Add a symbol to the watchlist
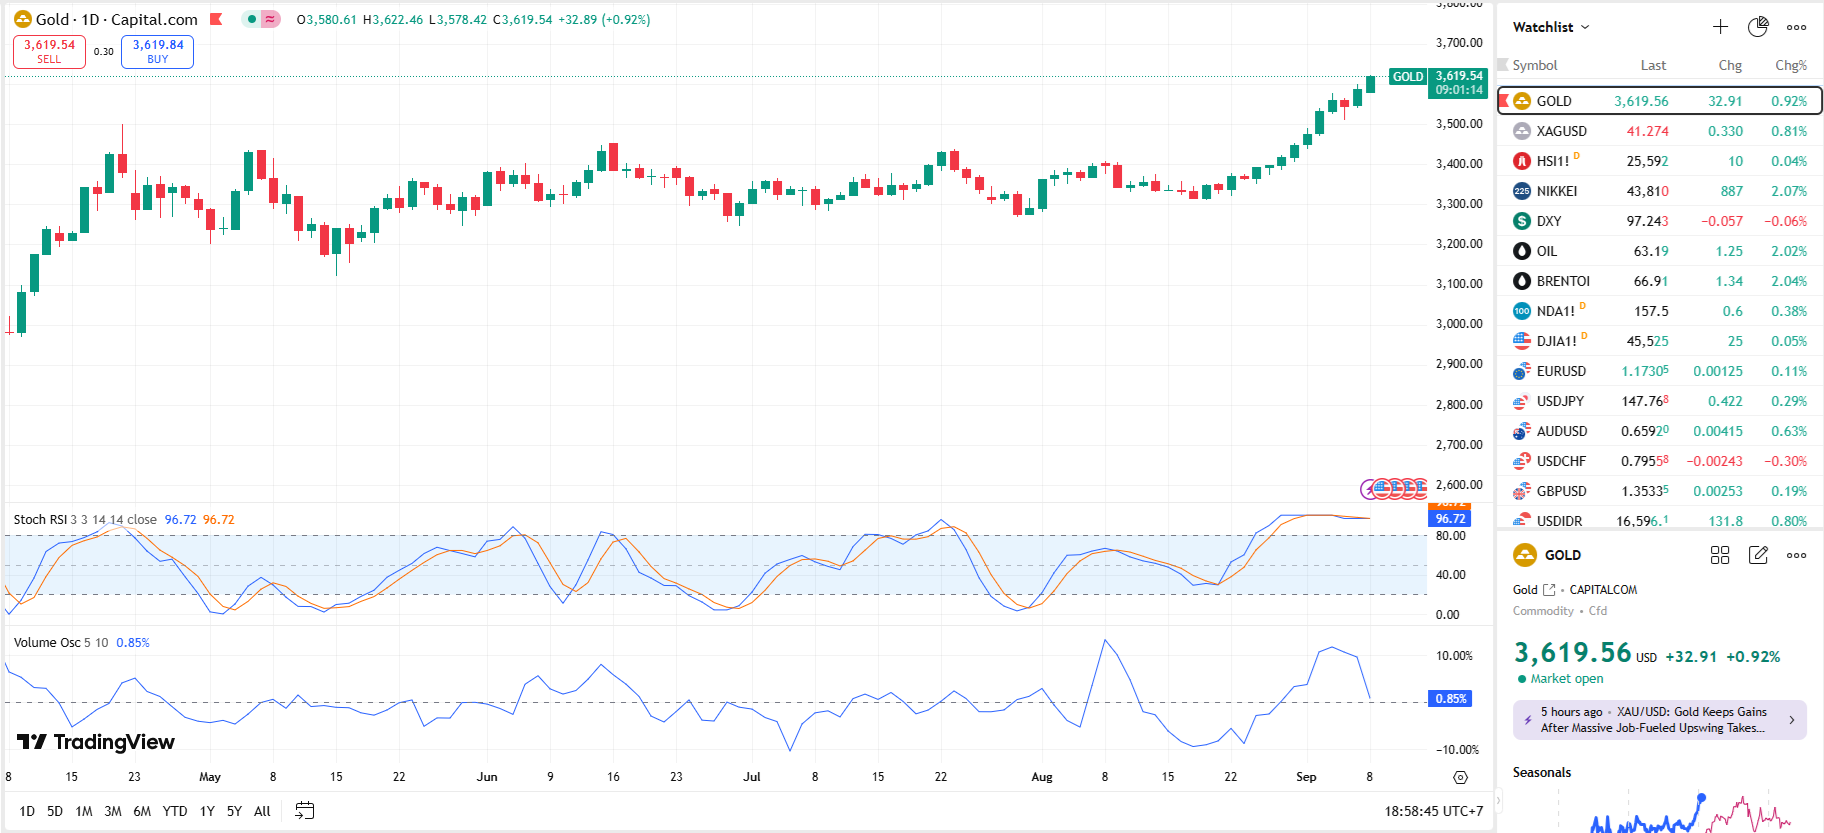1824x833 pixels. [x=1720, y=27]
